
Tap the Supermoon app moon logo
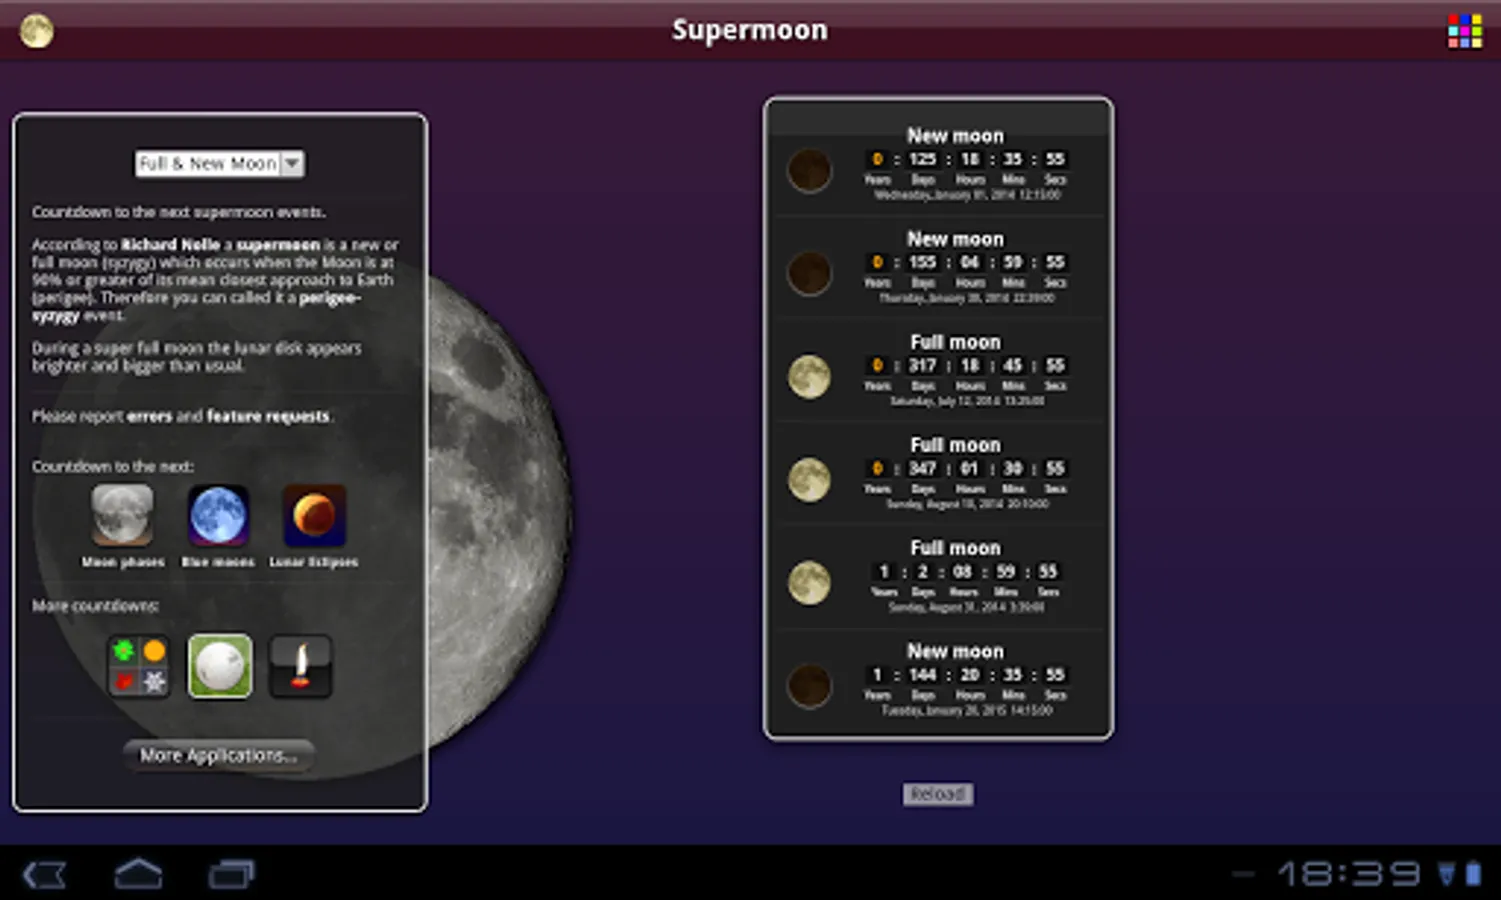pos(37,31)
